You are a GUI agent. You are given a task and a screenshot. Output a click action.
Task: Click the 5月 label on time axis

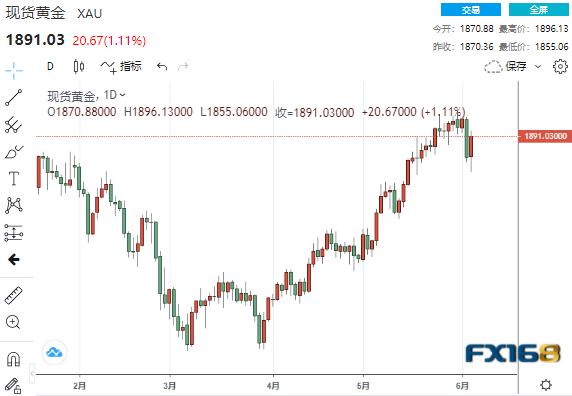363,386
